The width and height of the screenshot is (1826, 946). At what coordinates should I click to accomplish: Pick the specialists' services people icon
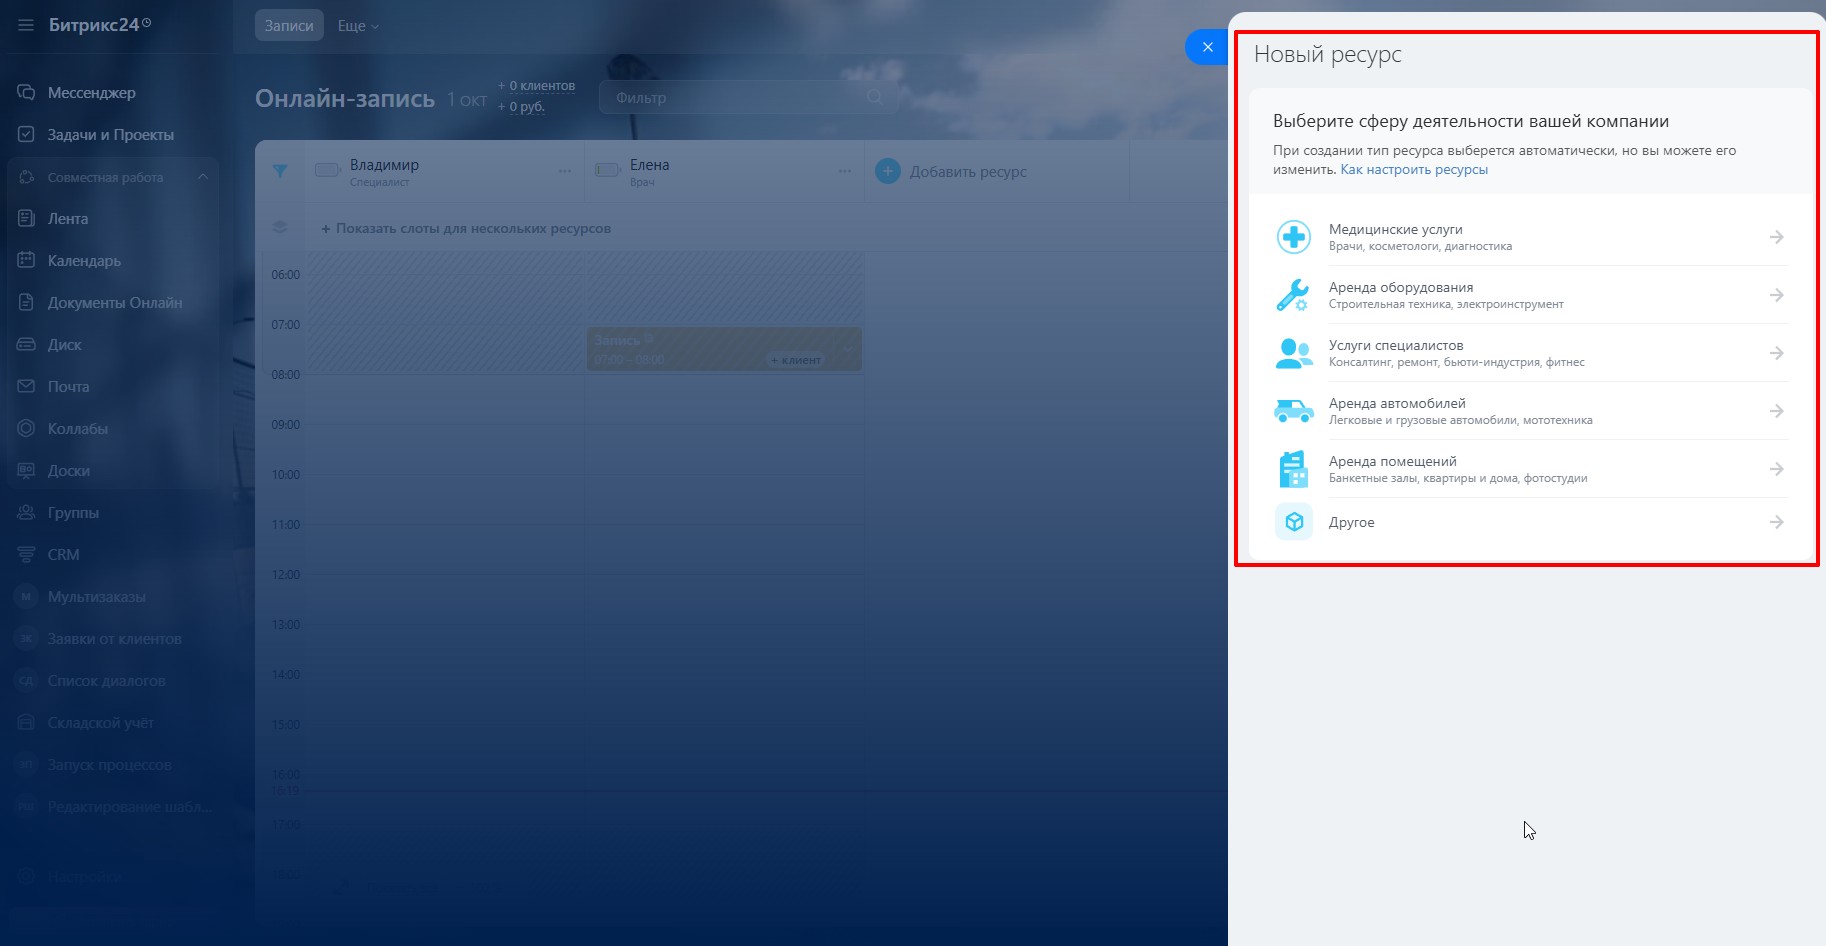[1294, 353]
